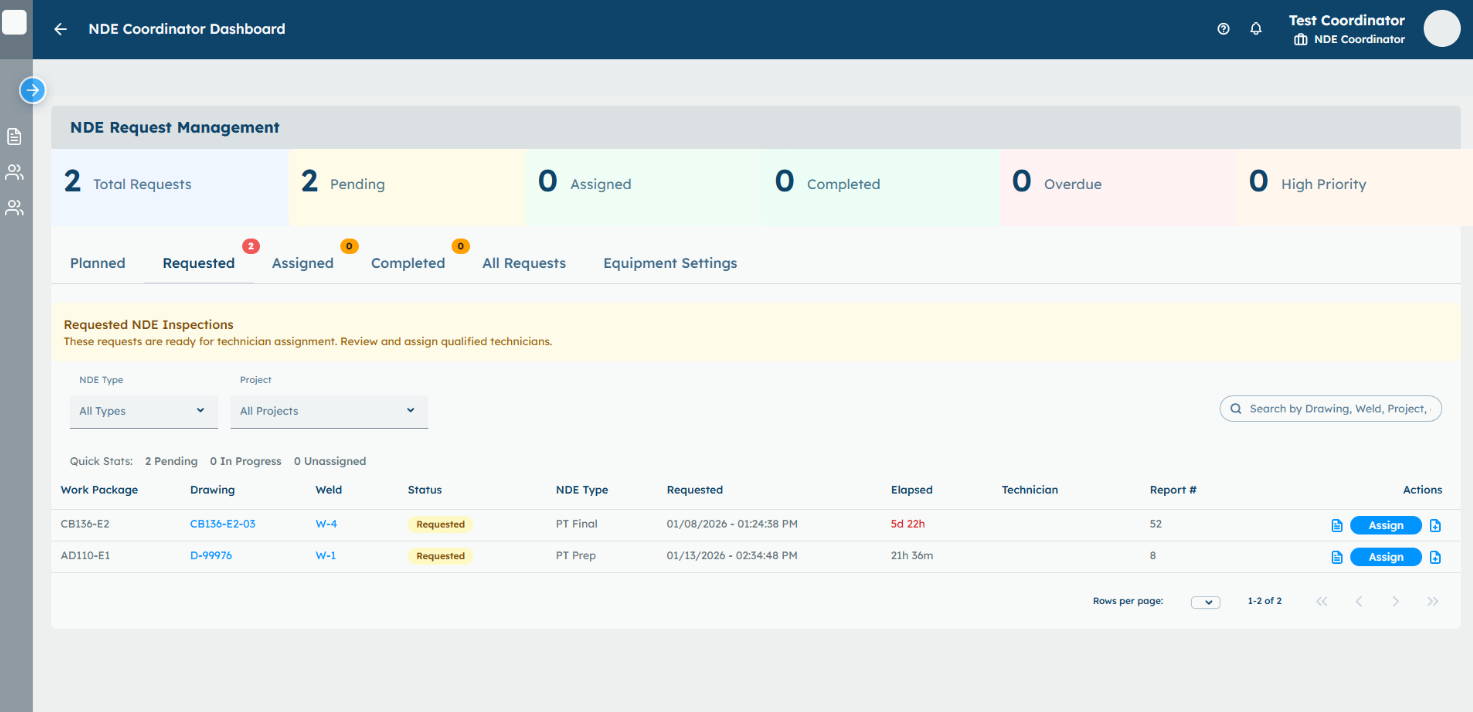
Task: Click the Assigned stat card
Action: [x=644, y=187]
